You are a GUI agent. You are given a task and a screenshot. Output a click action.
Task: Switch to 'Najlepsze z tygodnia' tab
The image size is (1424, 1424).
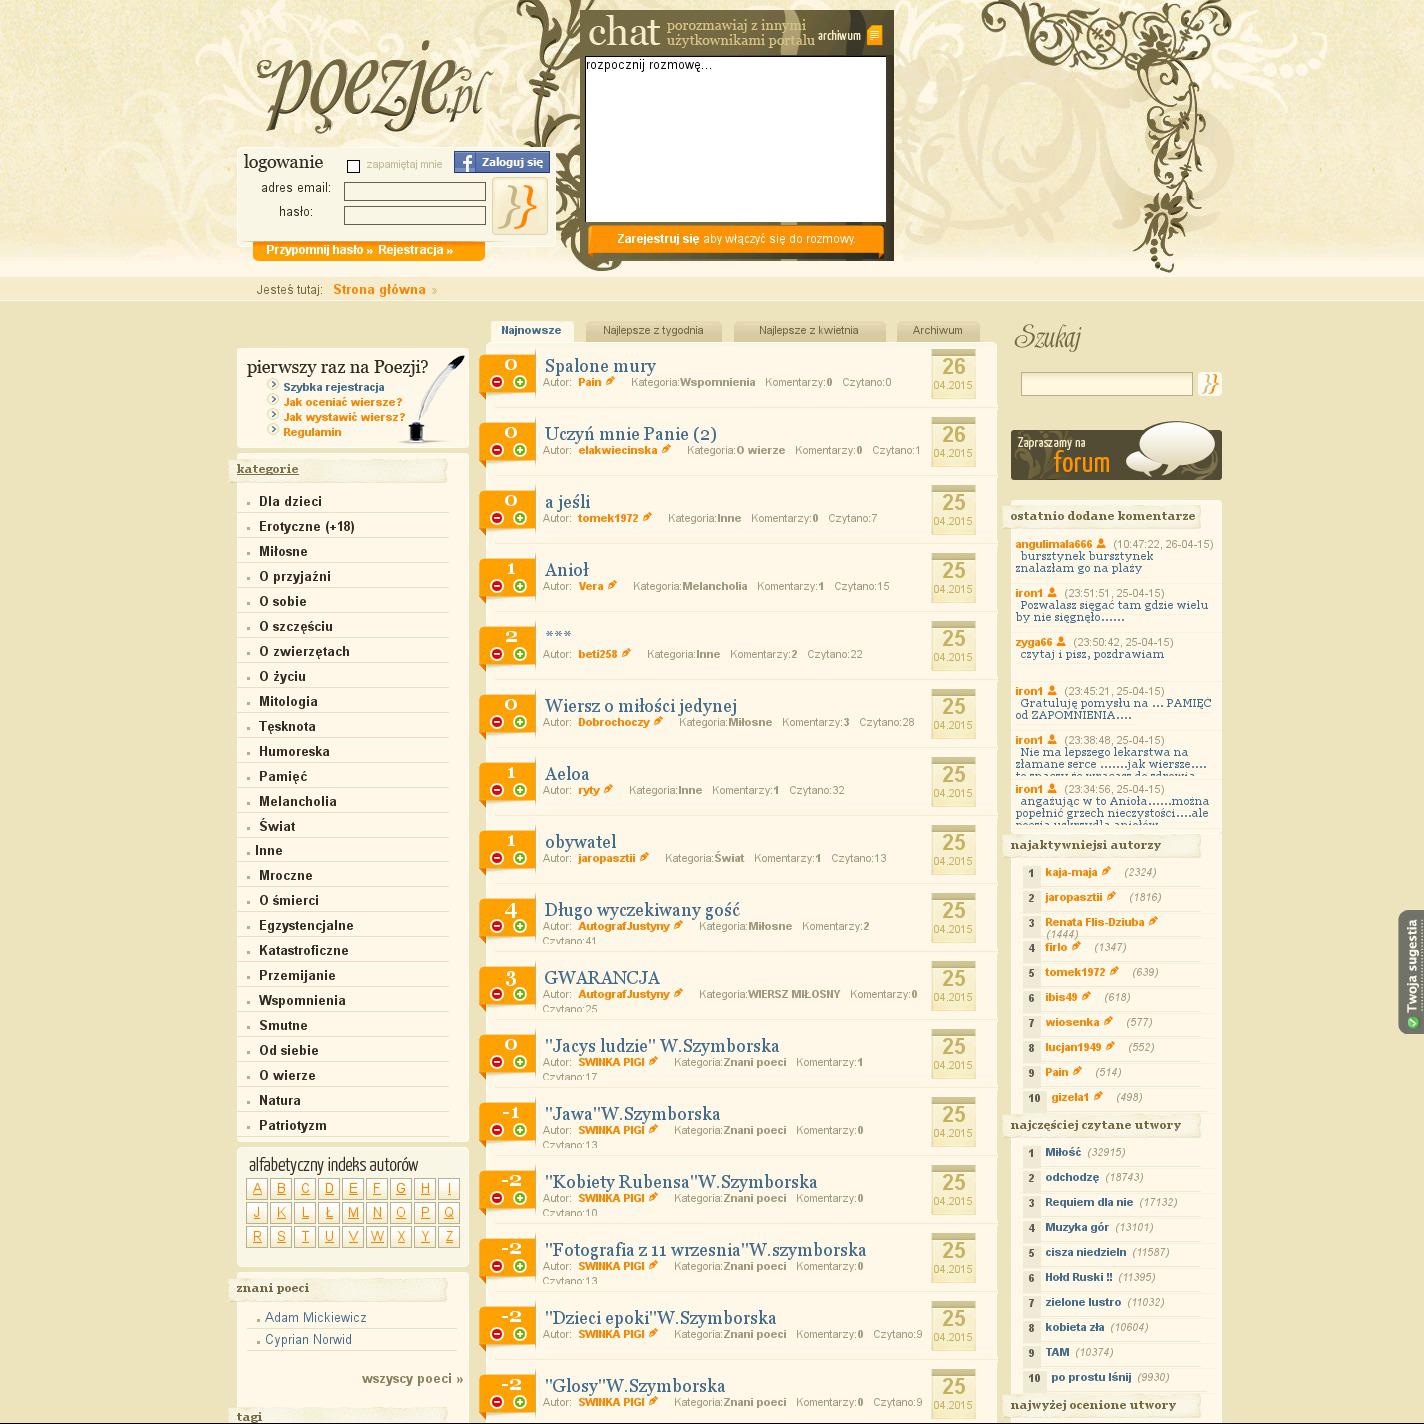click(x=653, y=331)
